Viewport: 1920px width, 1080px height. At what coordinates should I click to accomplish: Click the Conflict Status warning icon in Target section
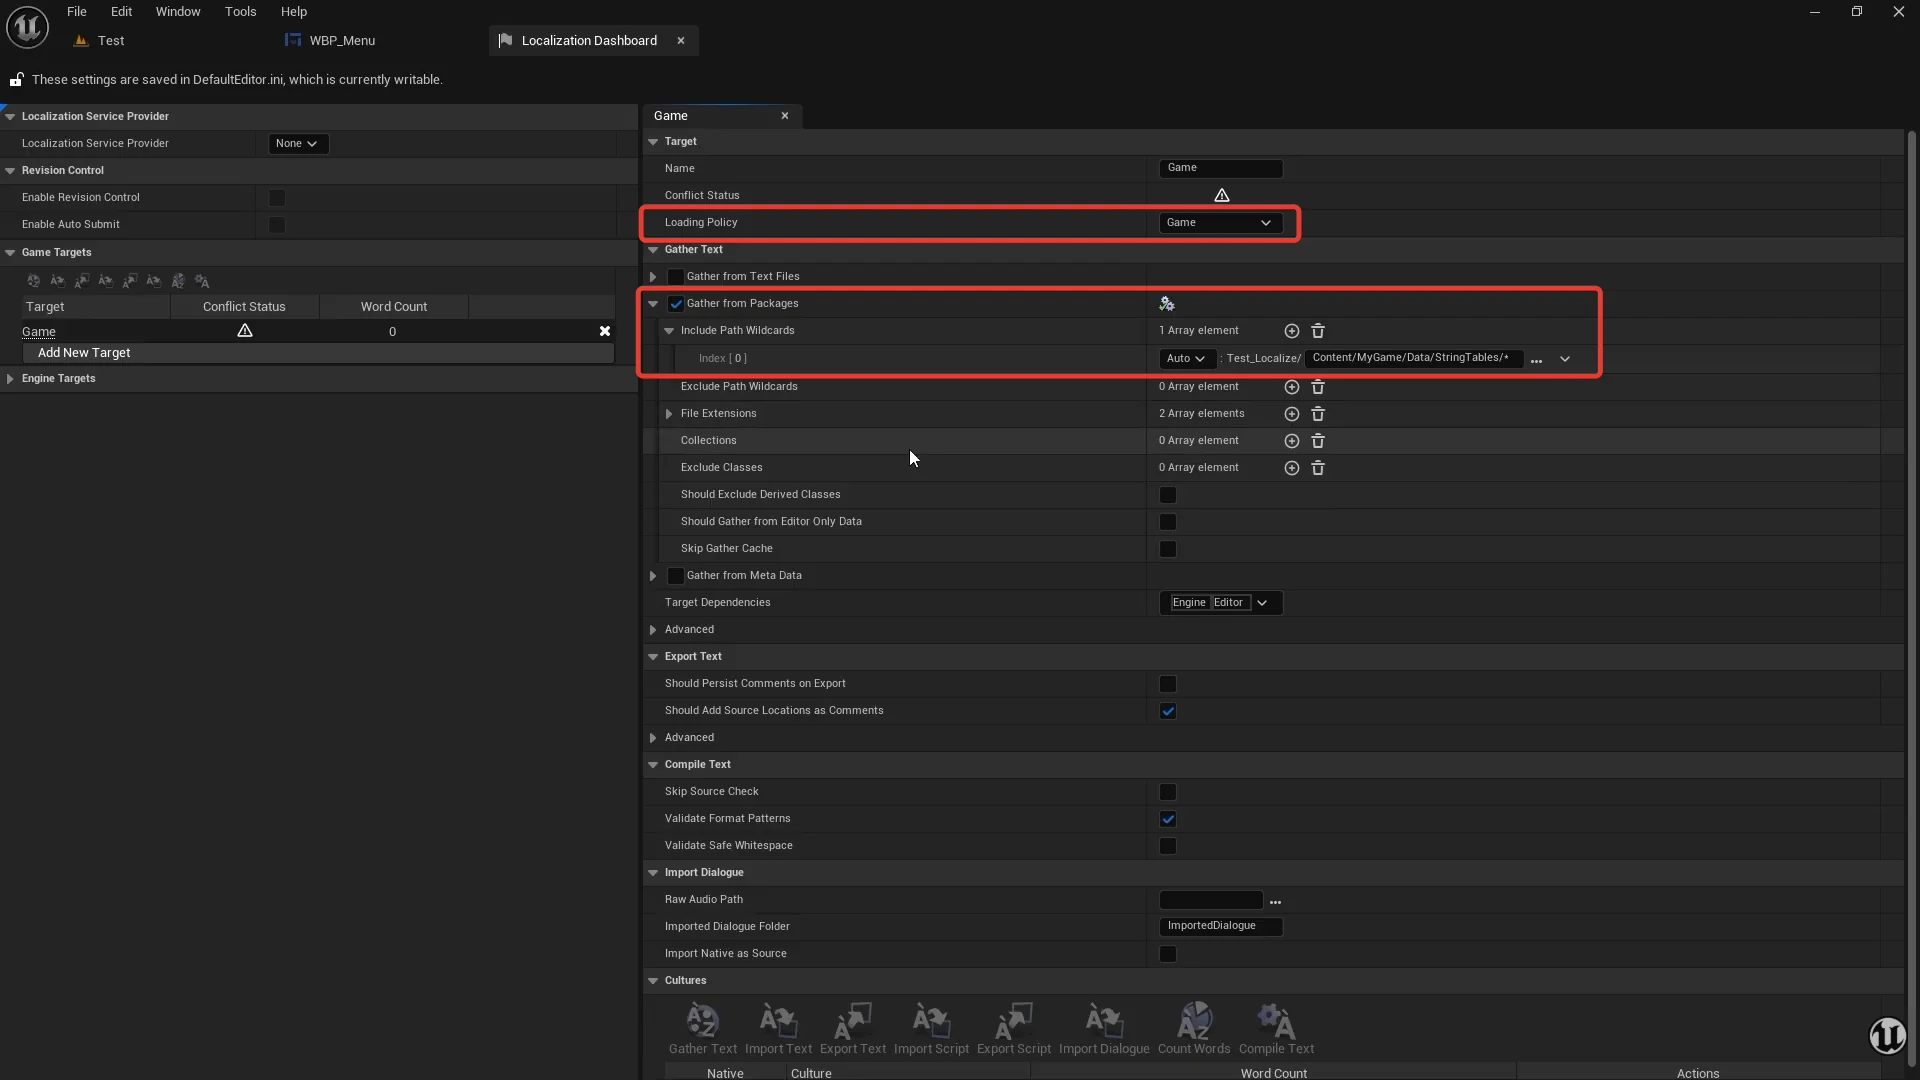pyautogui.click(x=1222, y=195)
